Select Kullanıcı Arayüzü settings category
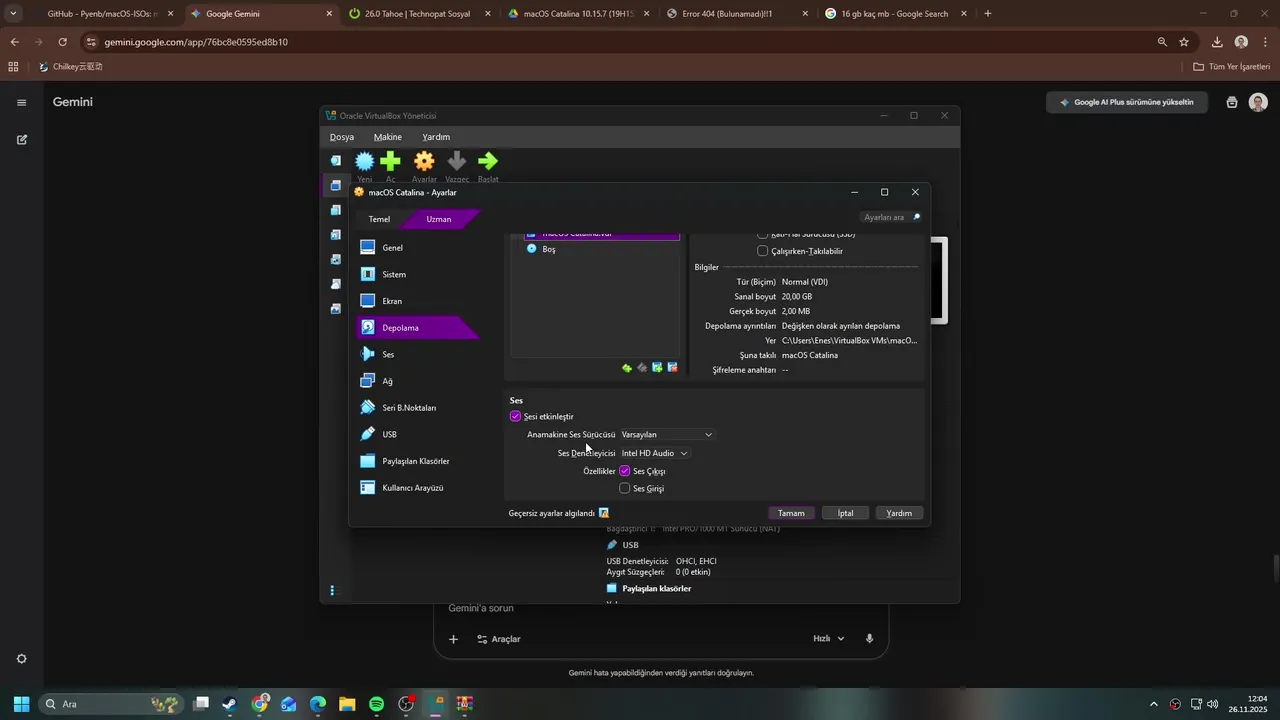1280x720 pixels. pos(418,488)
